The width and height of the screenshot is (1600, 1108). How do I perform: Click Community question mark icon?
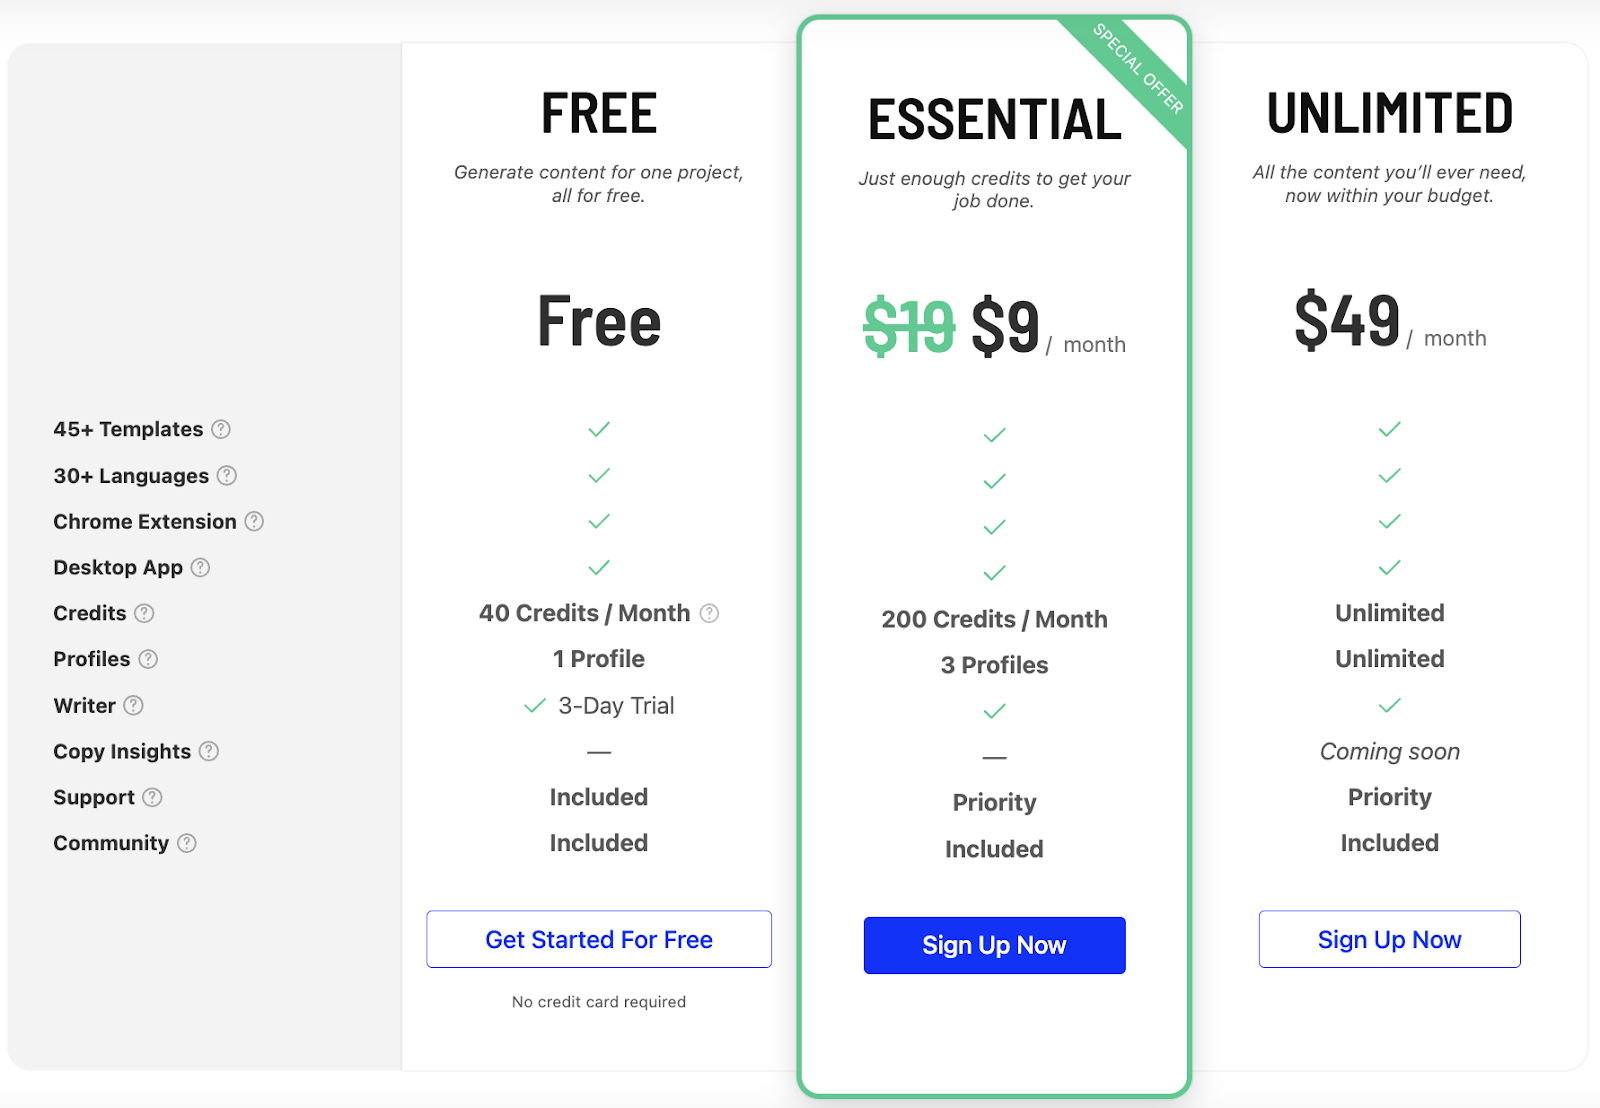click(187, 843)
